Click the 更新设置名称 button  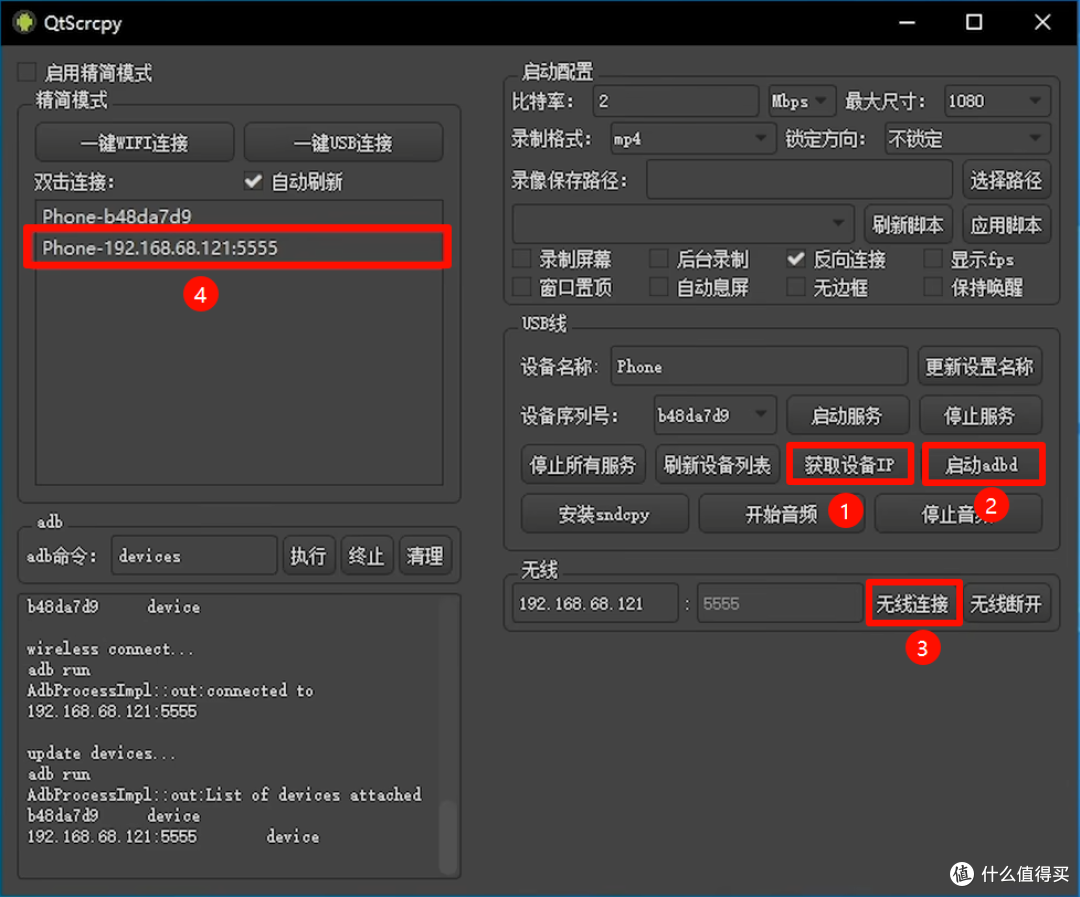(979, 367)
